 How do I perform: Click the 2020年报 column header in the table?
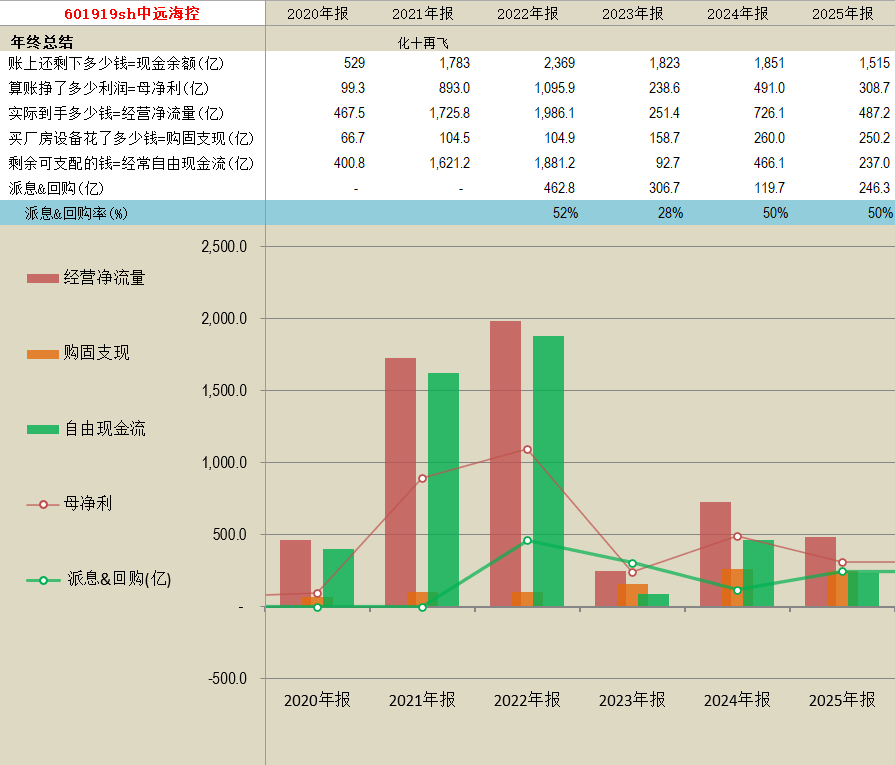tap(317, 14)
